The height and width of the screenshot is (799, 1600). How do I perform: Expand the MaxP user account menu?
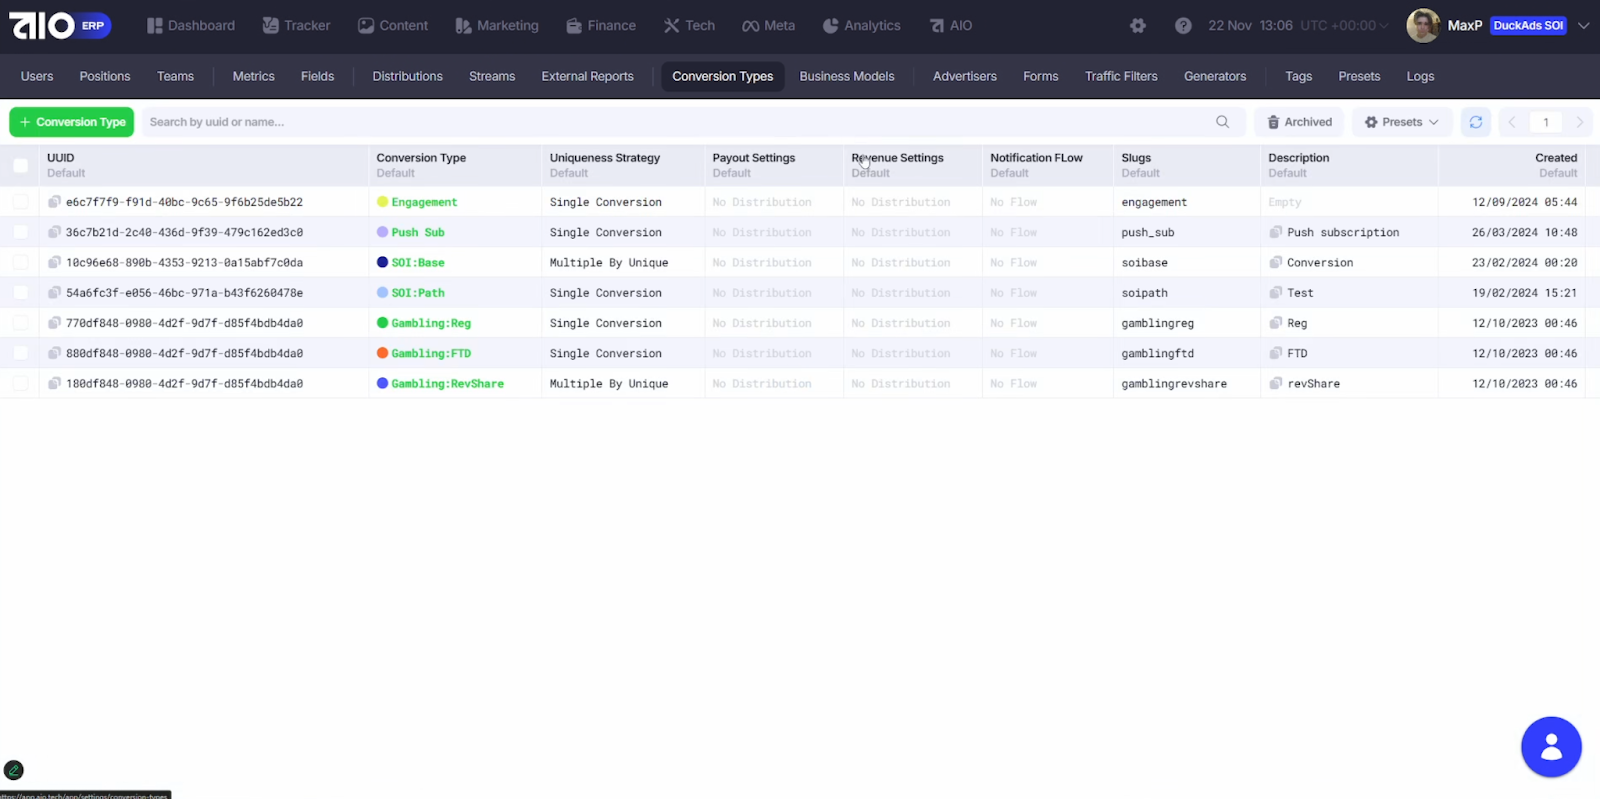pyautogui.click(x=1583, y=26)
